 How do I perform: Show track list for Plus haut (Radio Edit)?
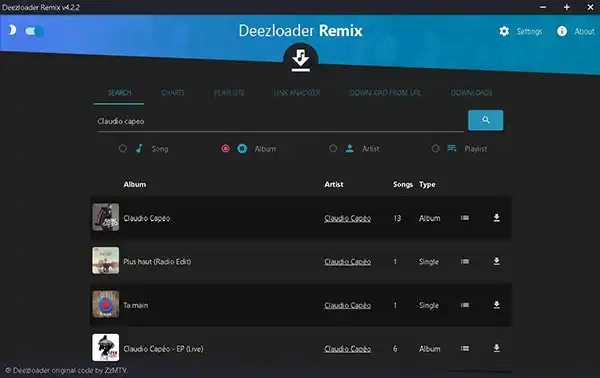tap(465, 261)
